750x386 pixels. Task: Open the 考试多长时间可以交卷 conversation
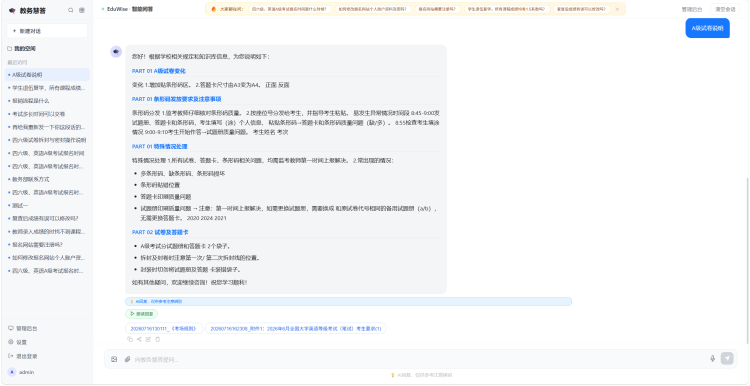click(47, 114)
